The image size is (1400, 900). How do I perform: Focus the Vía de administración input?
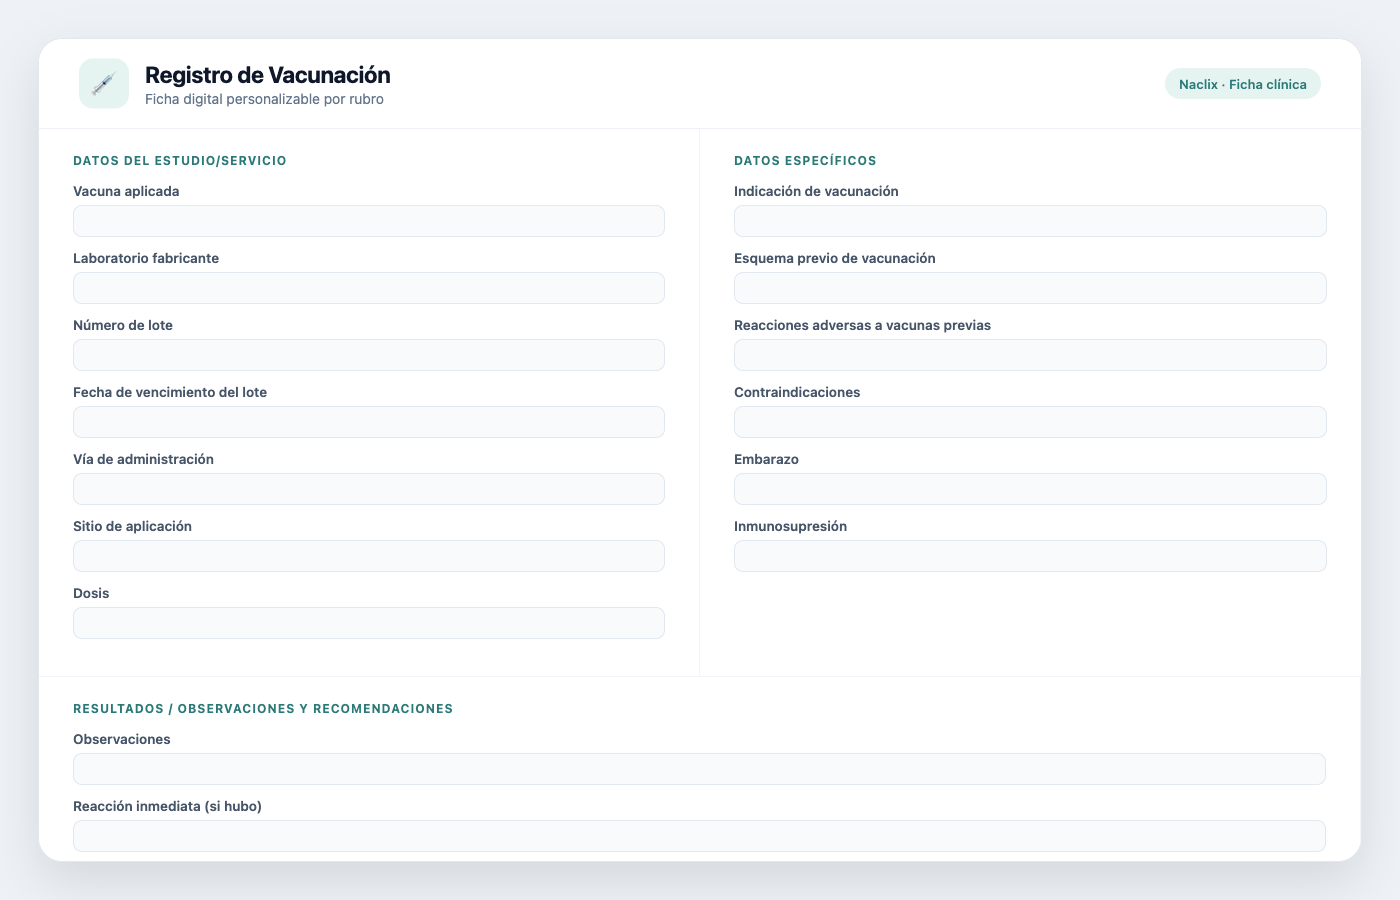tap(369, 489)
